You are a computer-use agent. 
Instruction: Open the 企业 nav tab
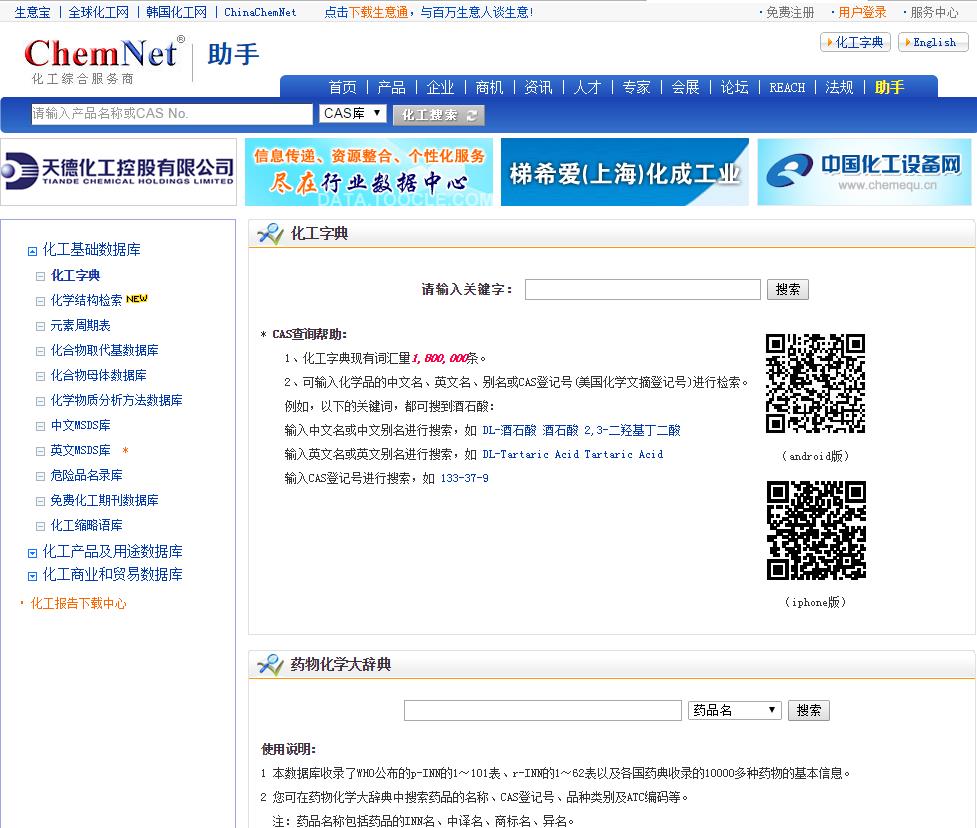(440, 87)
